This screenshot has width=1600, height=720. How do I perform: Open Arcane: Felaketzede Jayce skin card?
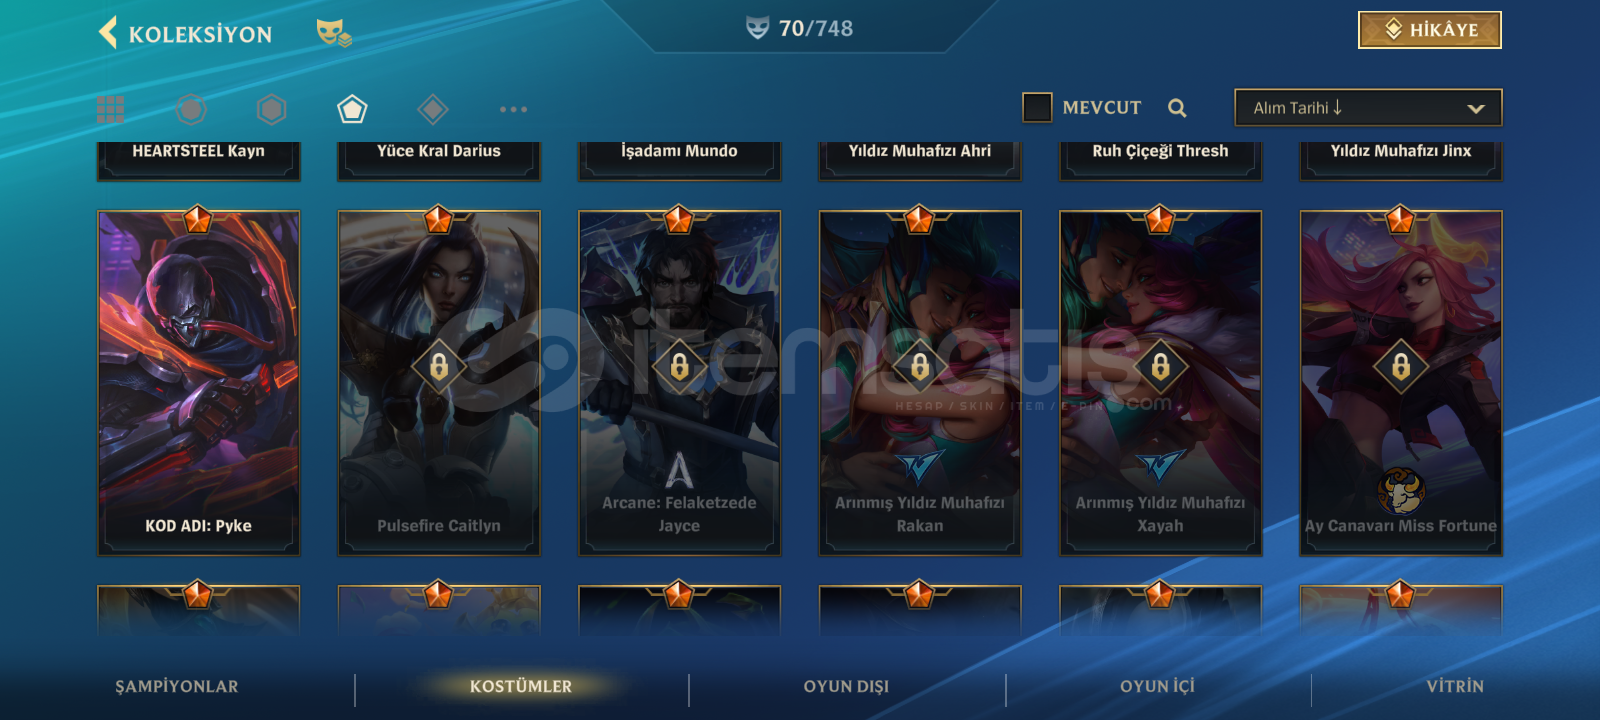coord(679,382)
